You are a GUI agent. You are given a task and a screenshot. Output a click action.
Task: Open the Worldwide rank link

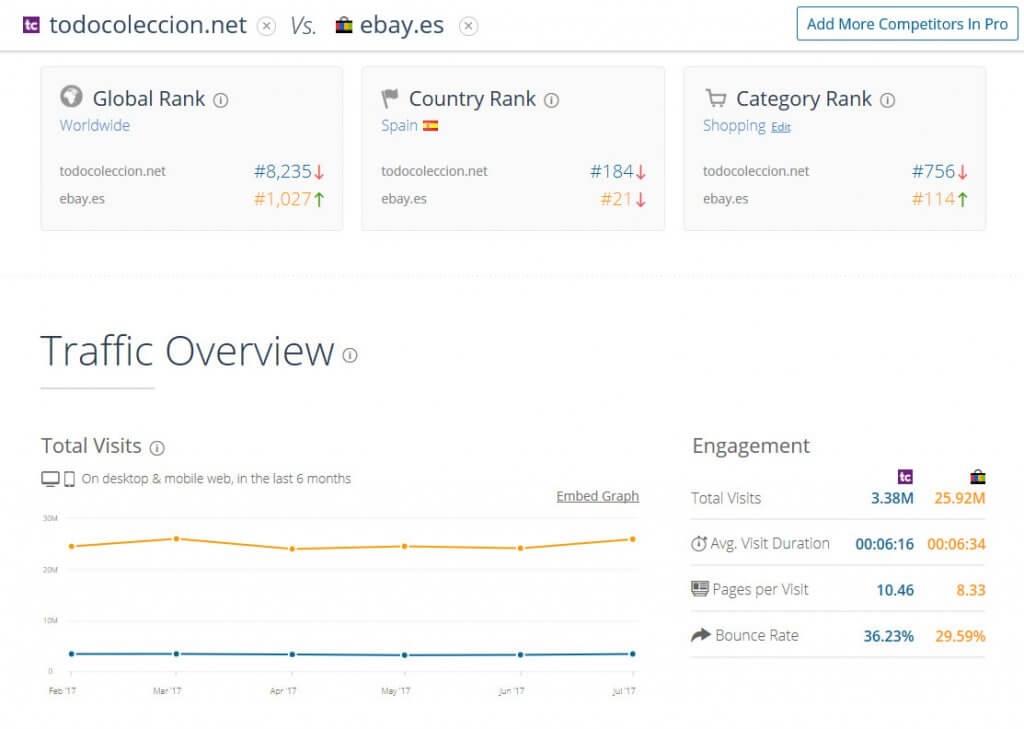[94, 125]
